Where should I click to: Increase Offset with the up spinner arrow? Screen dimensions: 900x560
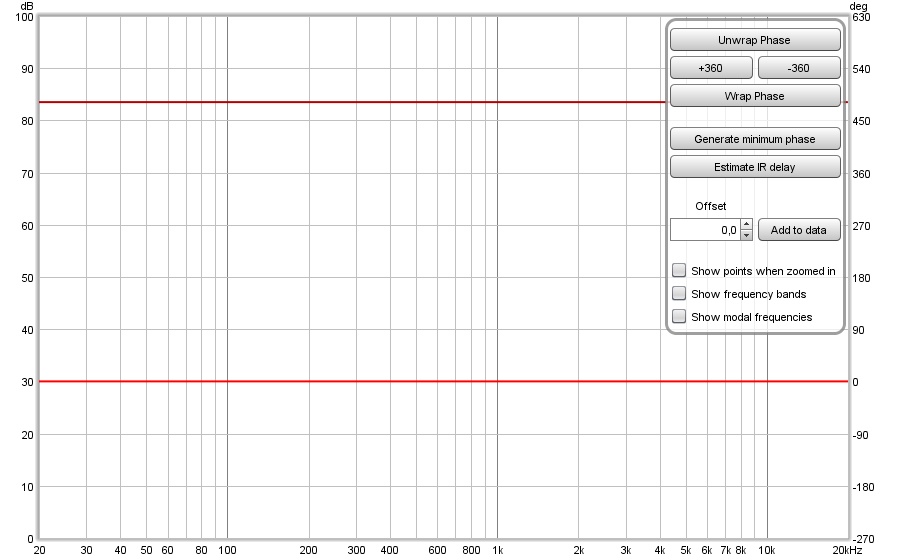coord(746,224)
